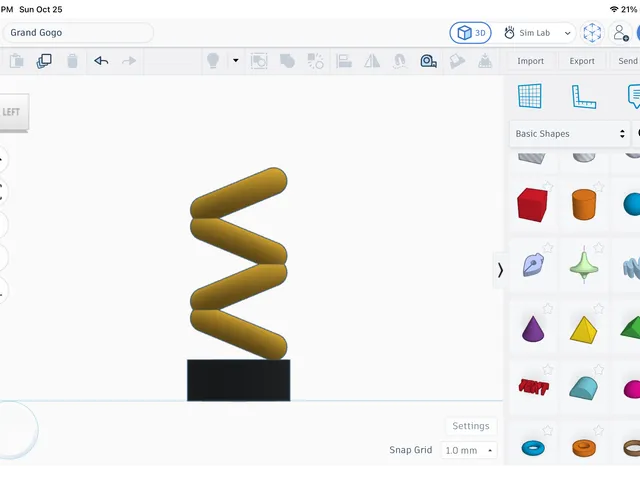Click the date Sun Oct 25 in status bar
Image resolution: width=640 pixels, height=480 pixels.
coord(41,9)
